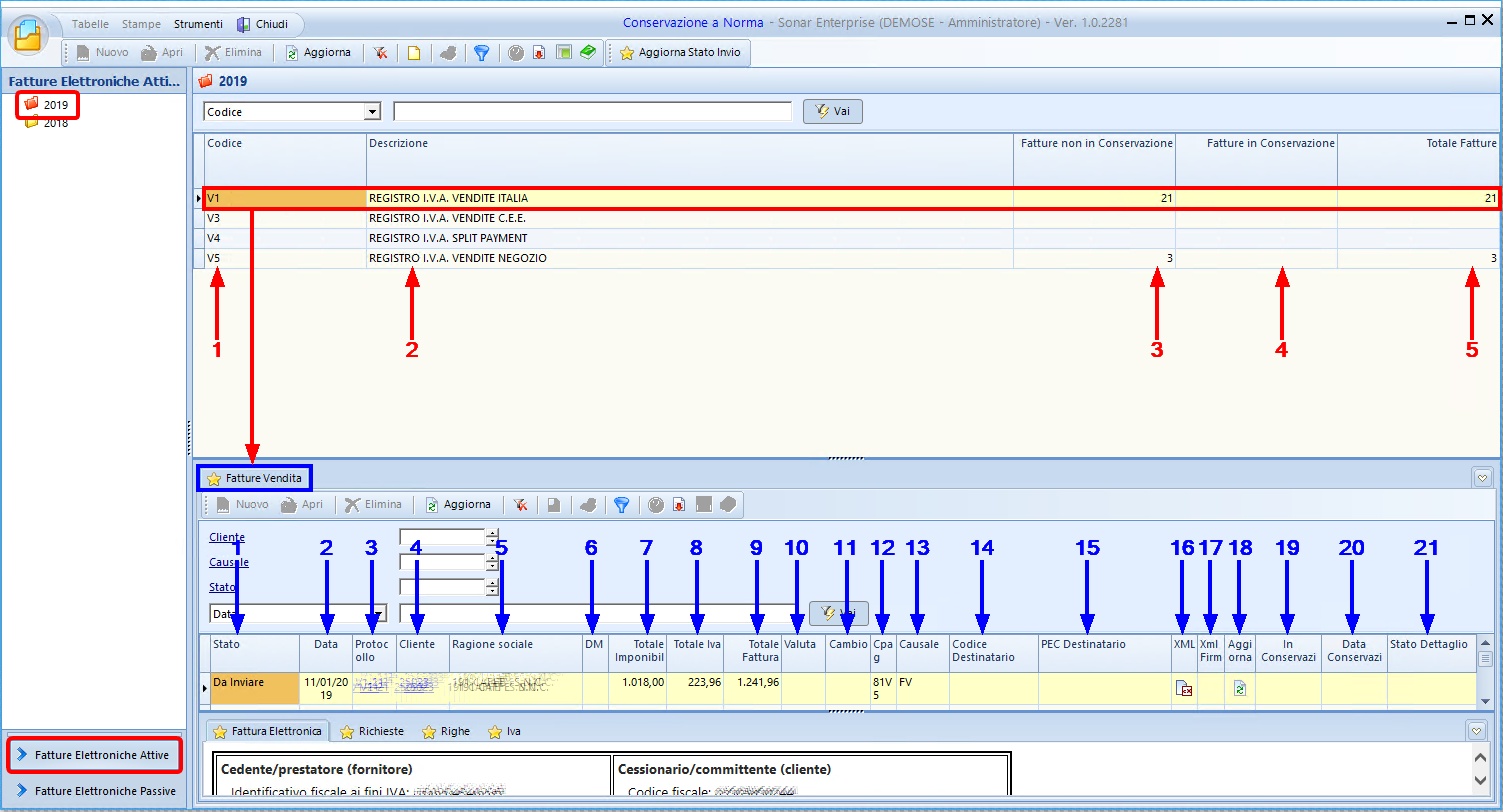
Task: Collapse the Fatture Vendita panel with the expander
Action: coord(1482,479)
